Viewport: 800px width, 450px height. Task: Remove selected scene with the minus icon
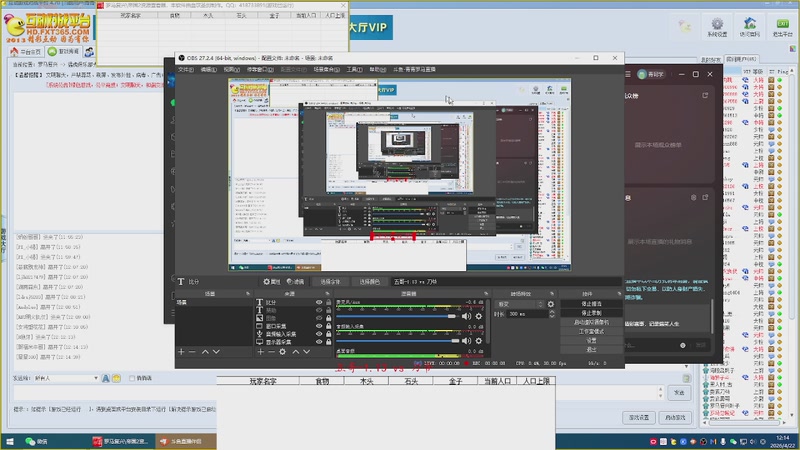tap(192, 352)
